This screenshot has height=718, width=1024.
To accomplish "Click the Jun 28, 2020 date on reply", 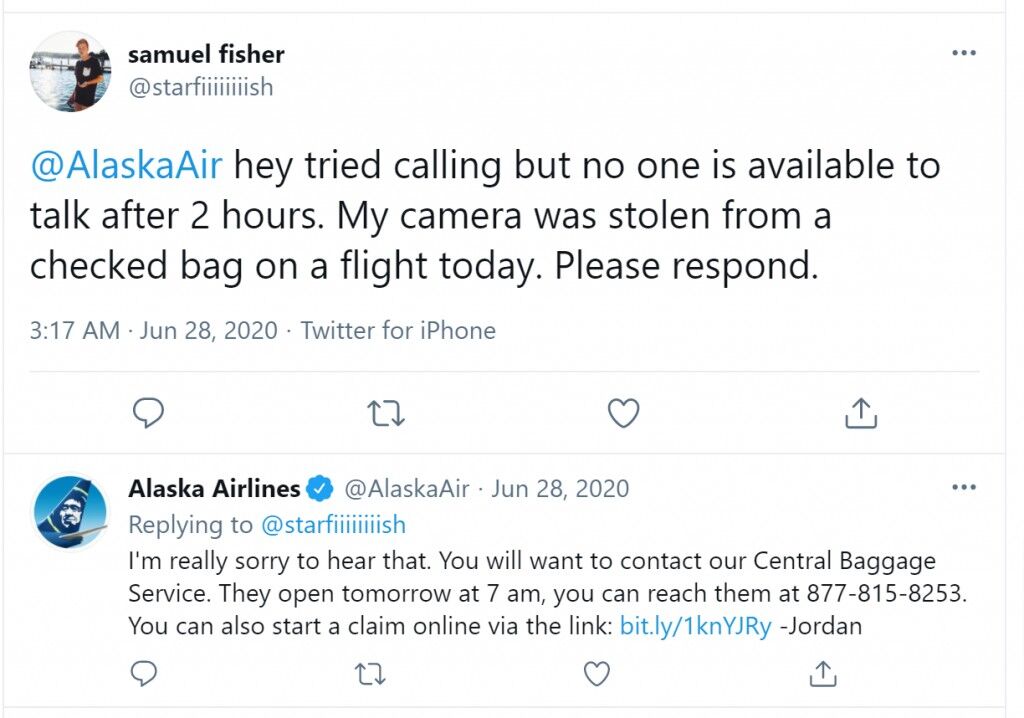I will click(560, 489).
